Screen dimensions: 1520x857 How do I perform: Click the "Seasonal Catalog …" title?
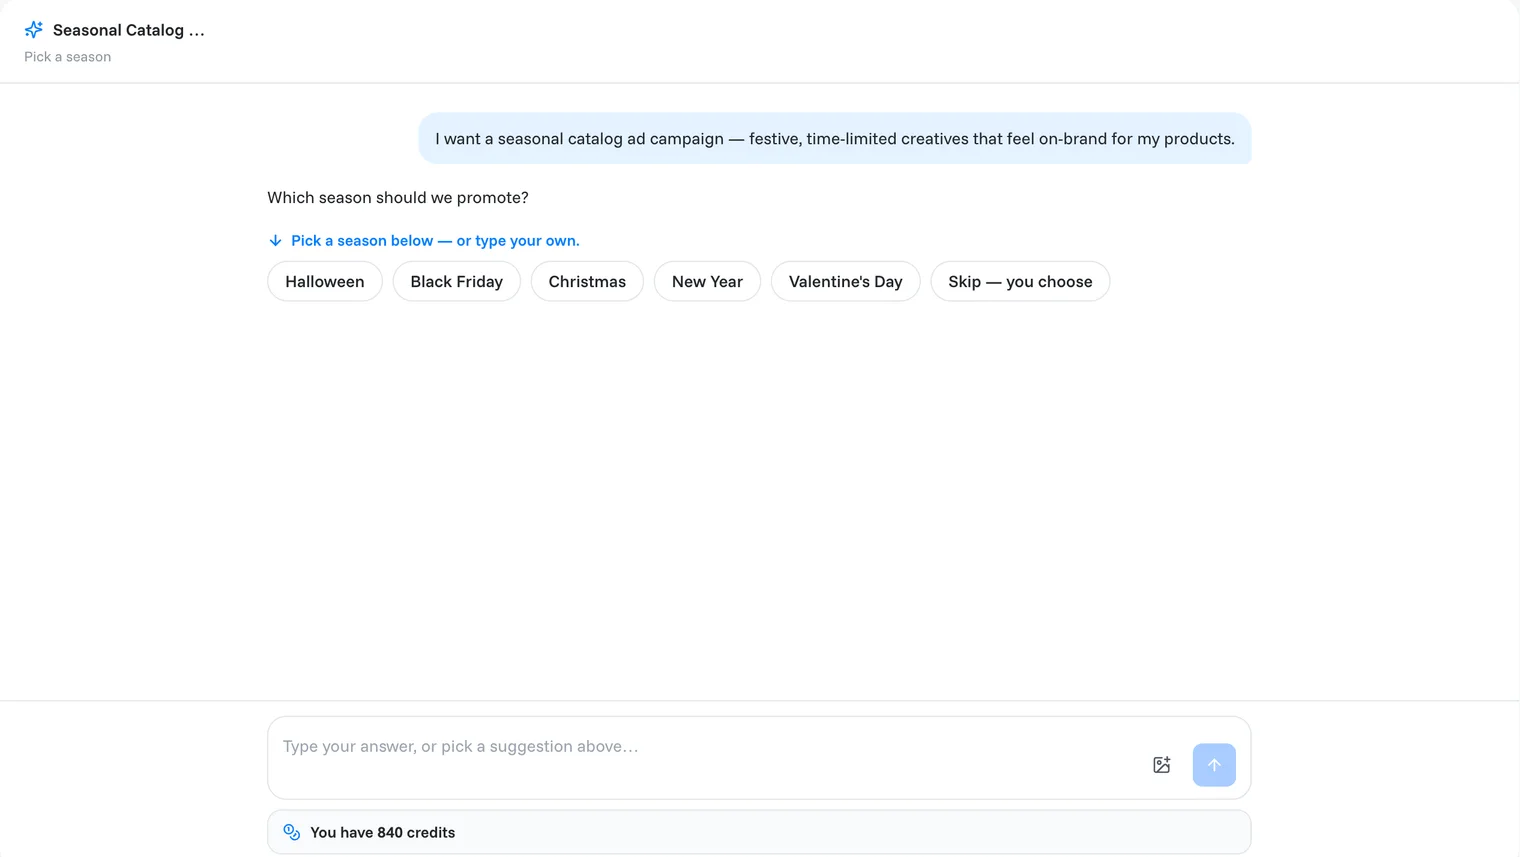129,30
